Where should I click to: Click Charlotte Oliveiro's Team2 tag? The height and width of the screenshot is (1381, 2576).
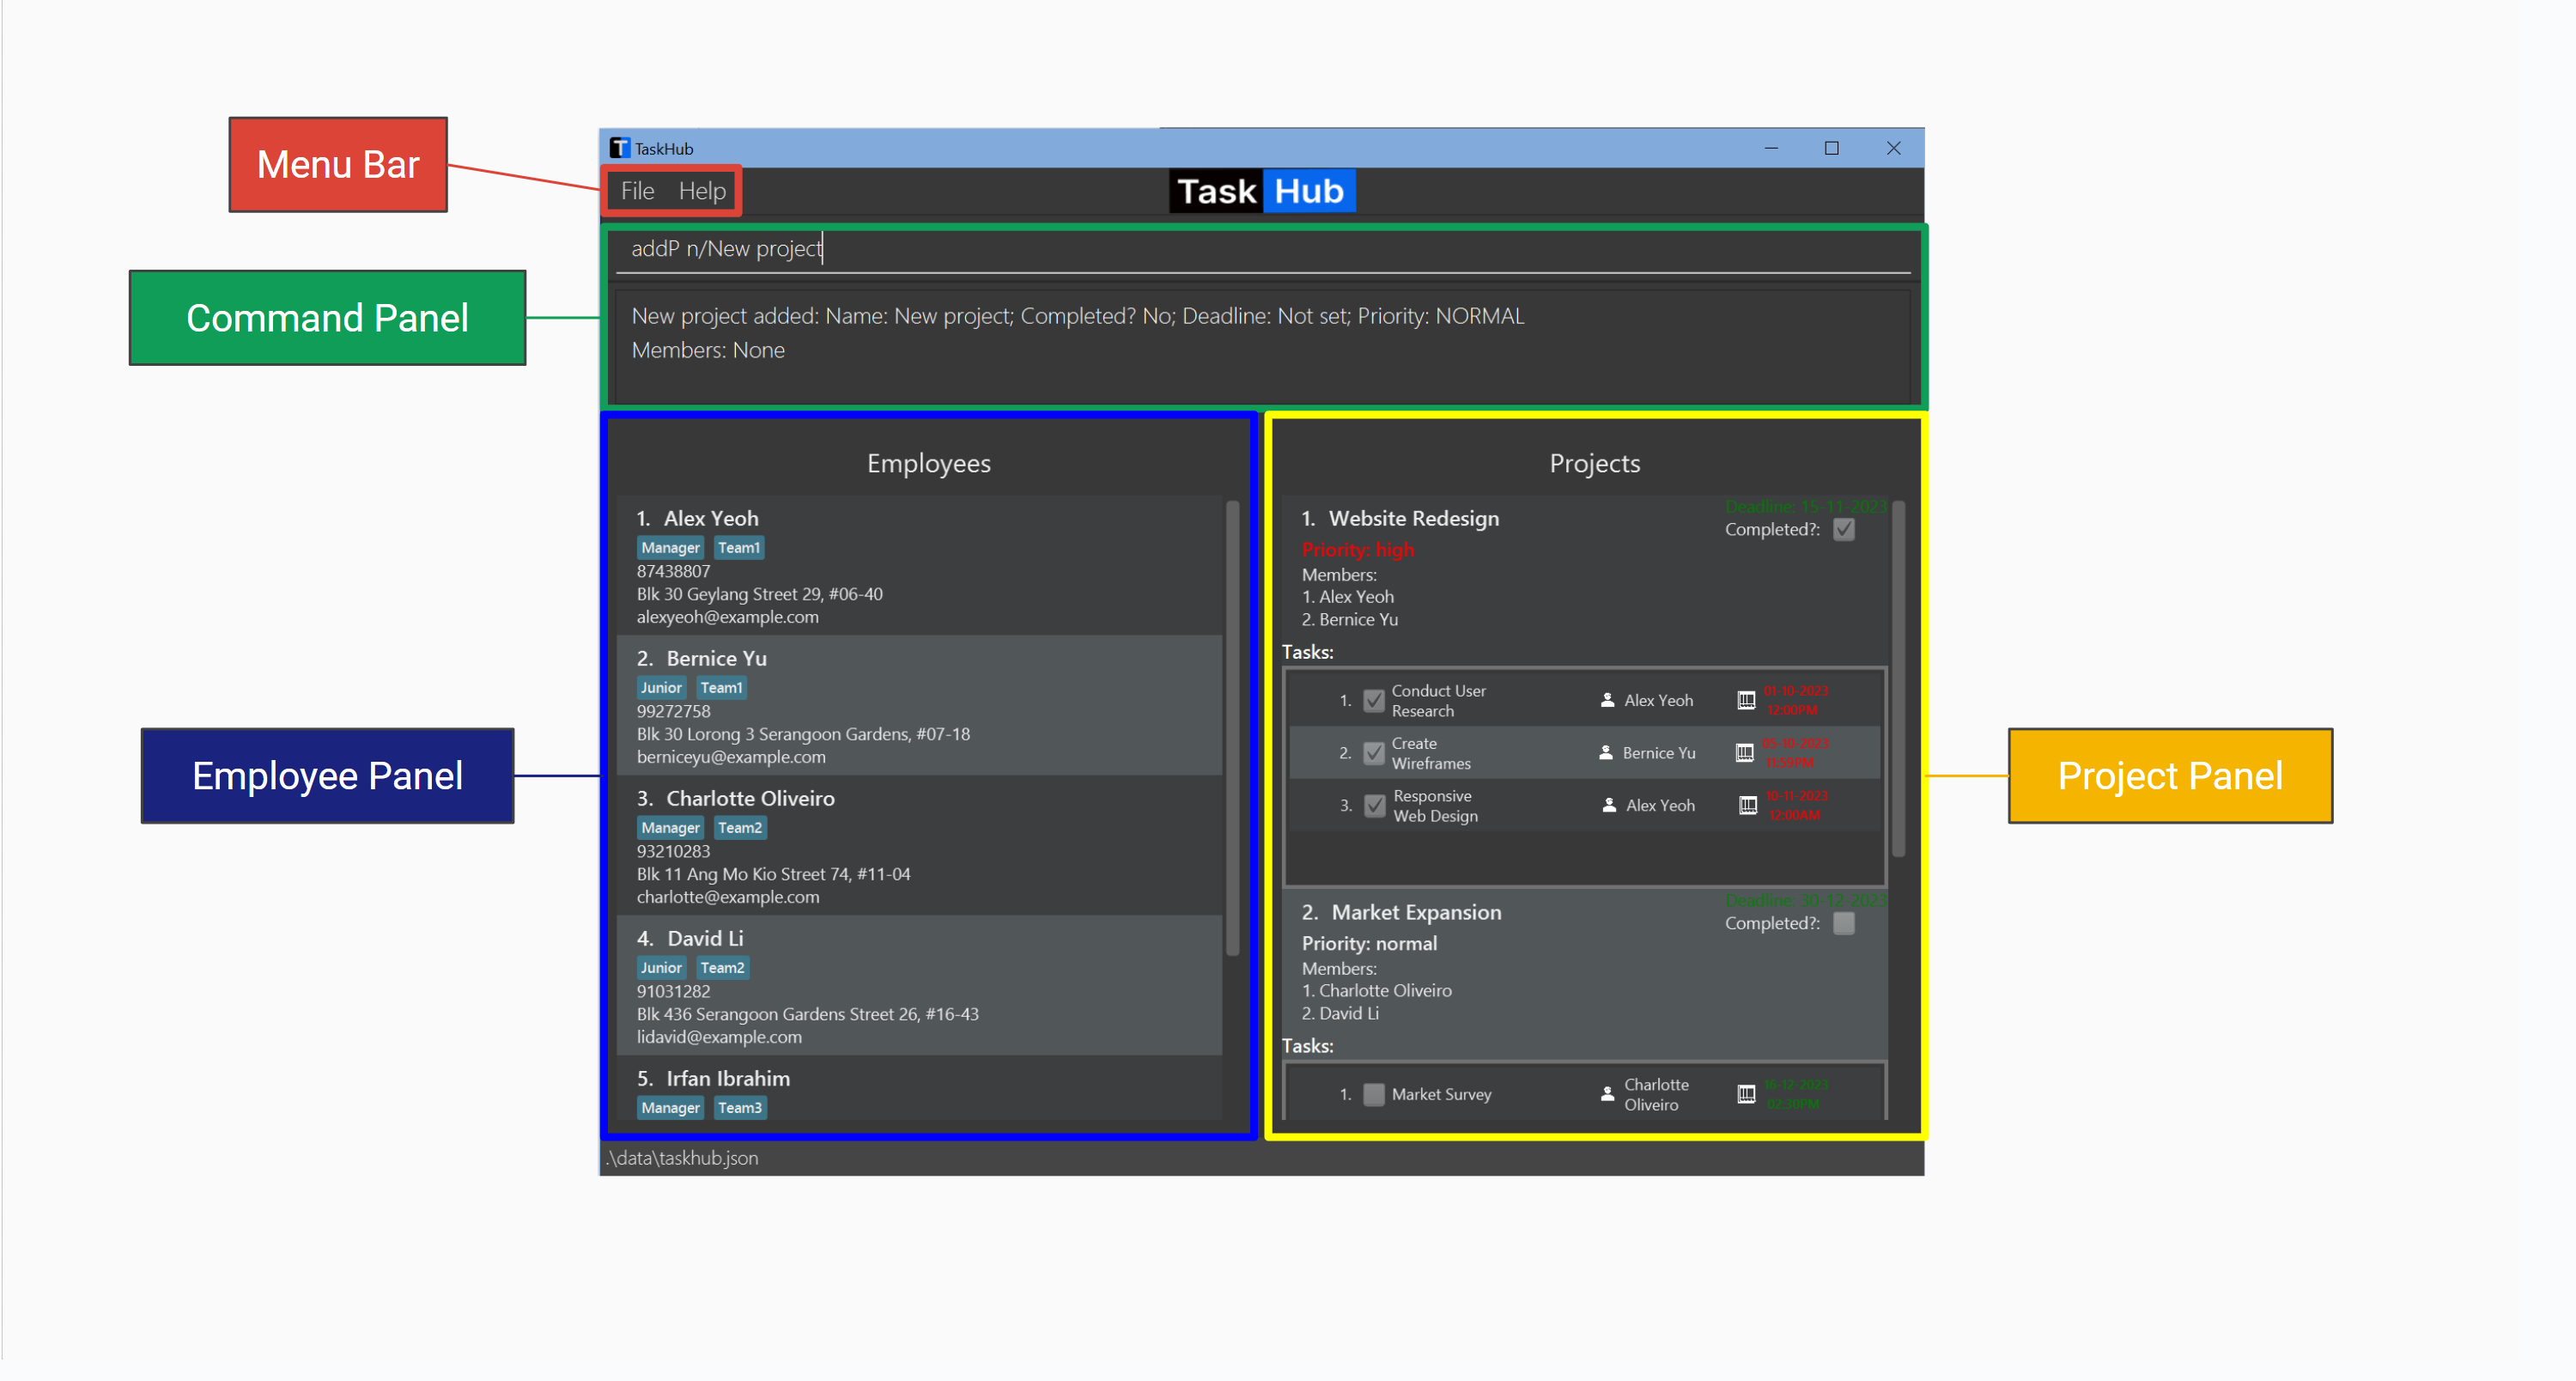740,828
